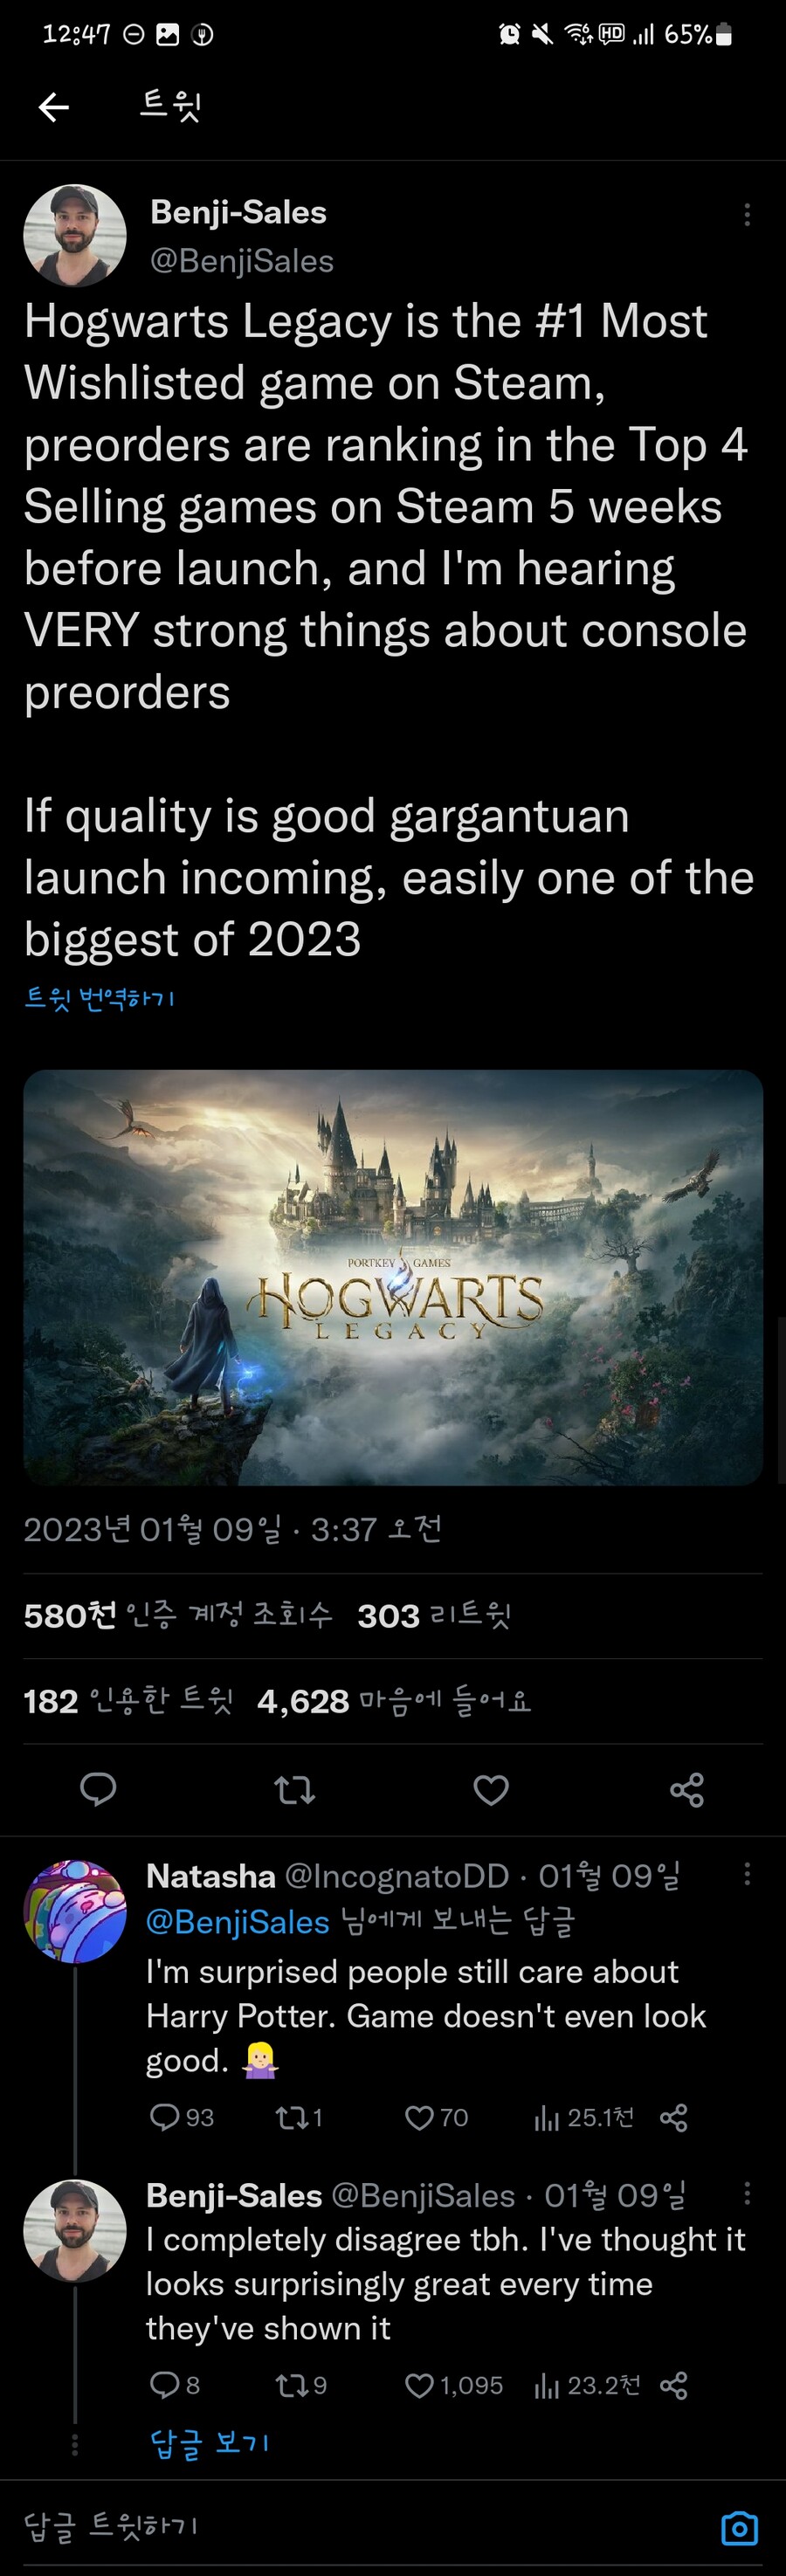Open camera icon in reply bar
Image resolution: width=786 pixels, height=2576 pixels.
(x=739, y=2529)
